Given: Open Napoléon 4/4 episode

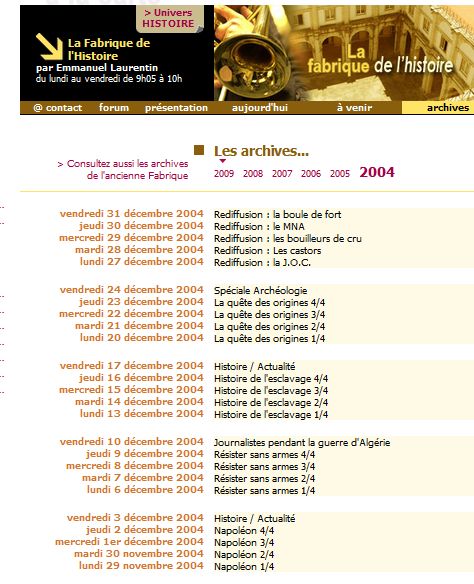Looking at the screenshot, I should click(244, 530).
